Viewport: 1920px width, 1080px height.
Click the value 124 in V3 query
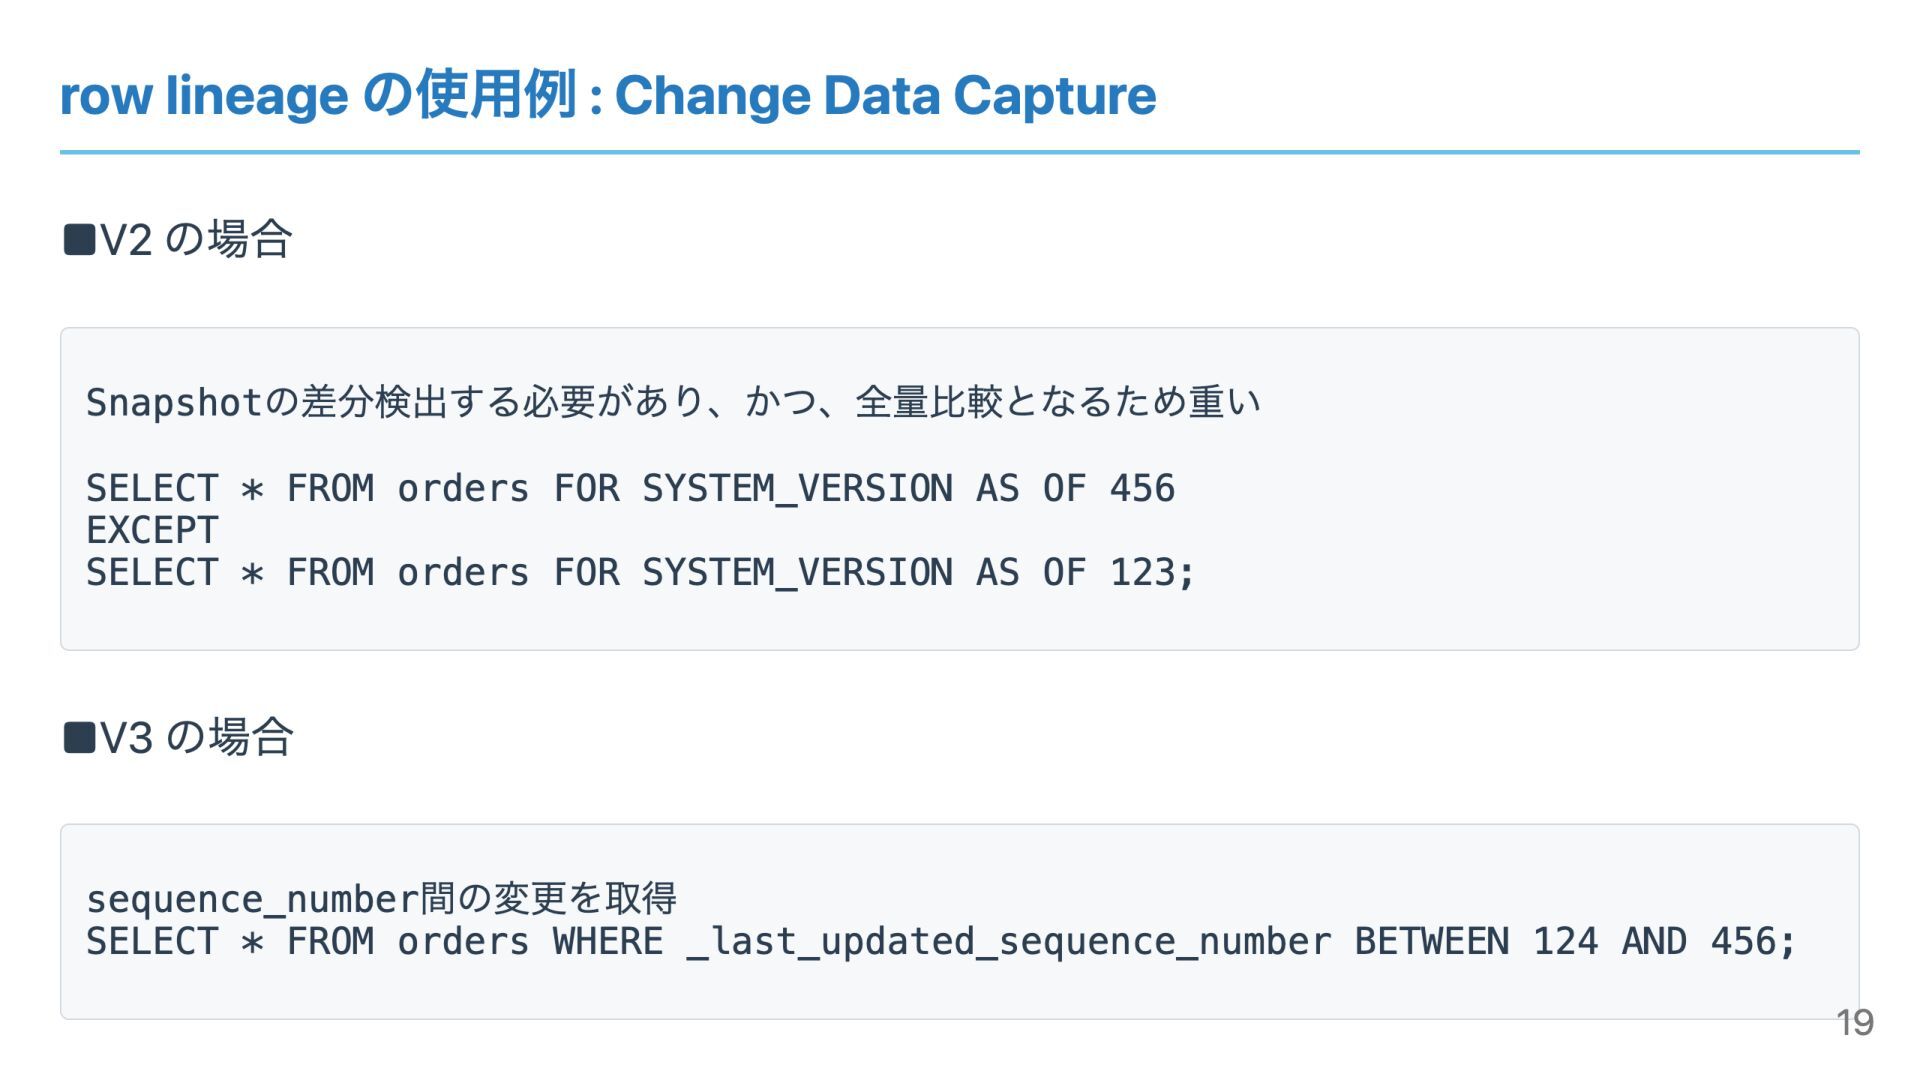(x=1565, y=942)
